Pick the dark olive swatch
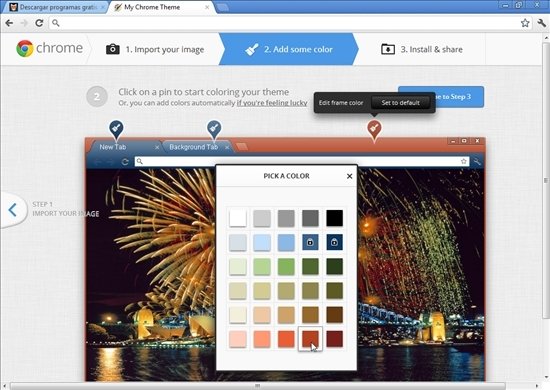Viewport: 550px width, 390px height. (334, 291)
